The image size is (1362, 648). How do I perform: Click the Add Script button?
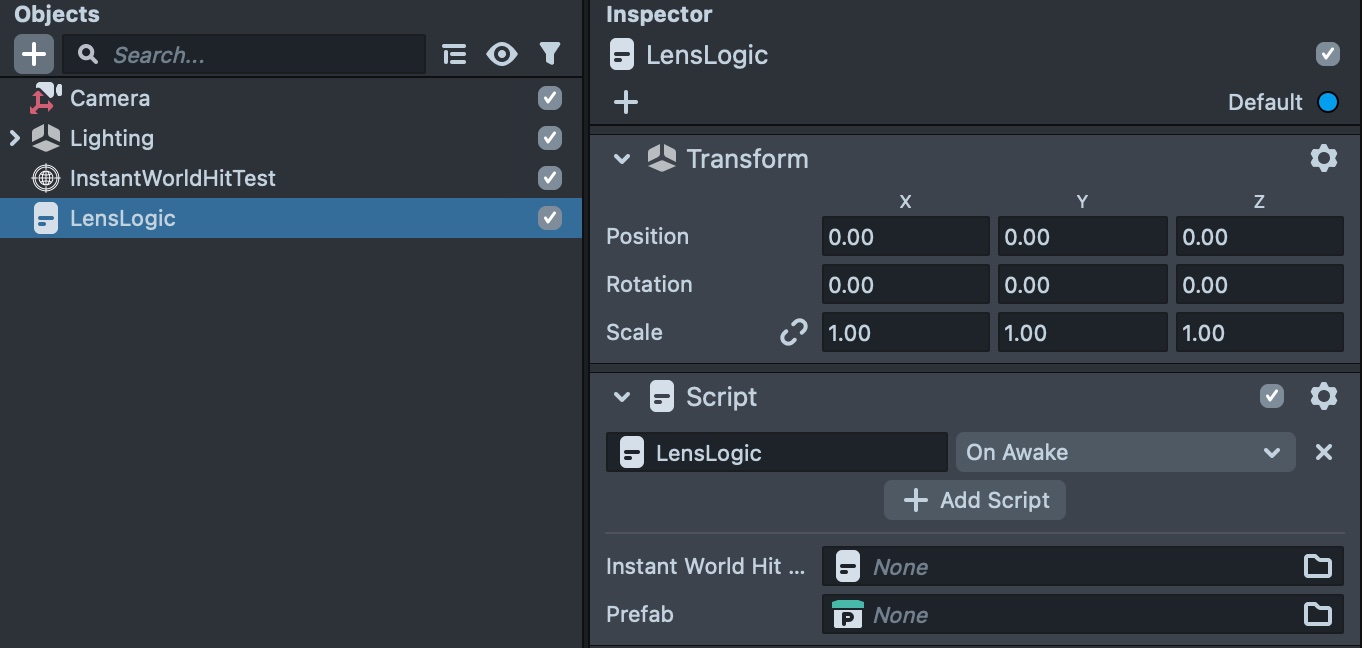(x=975, y=500)
